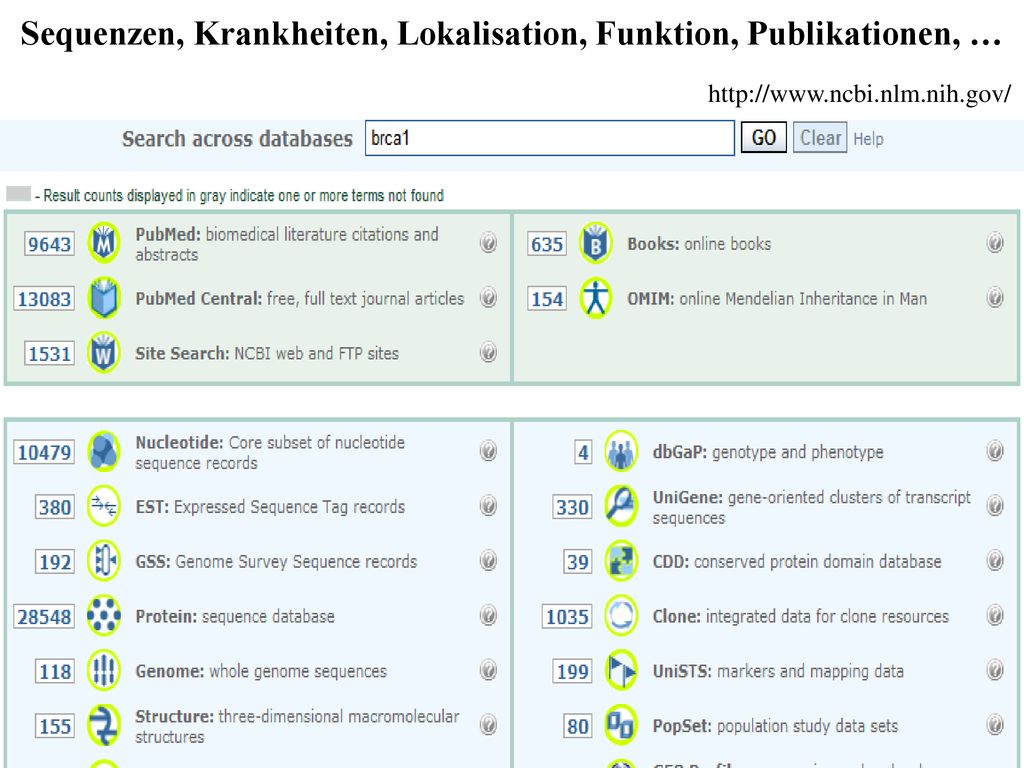Open the 1035 Clone results count
Viewport: 1024px width, 768px height.
(567, 617)
